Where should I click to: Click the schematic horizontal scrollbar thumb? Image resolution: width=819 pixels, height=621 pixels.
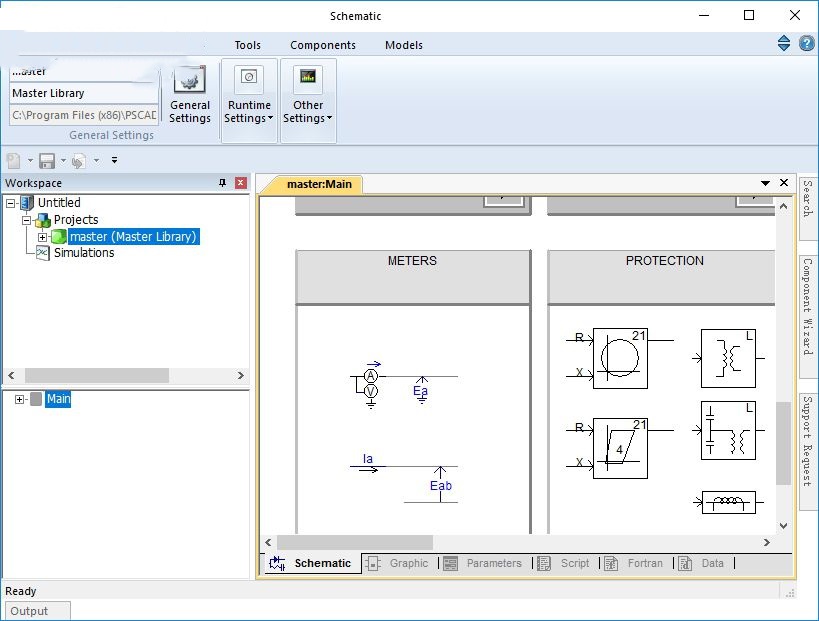coord(355,542)
